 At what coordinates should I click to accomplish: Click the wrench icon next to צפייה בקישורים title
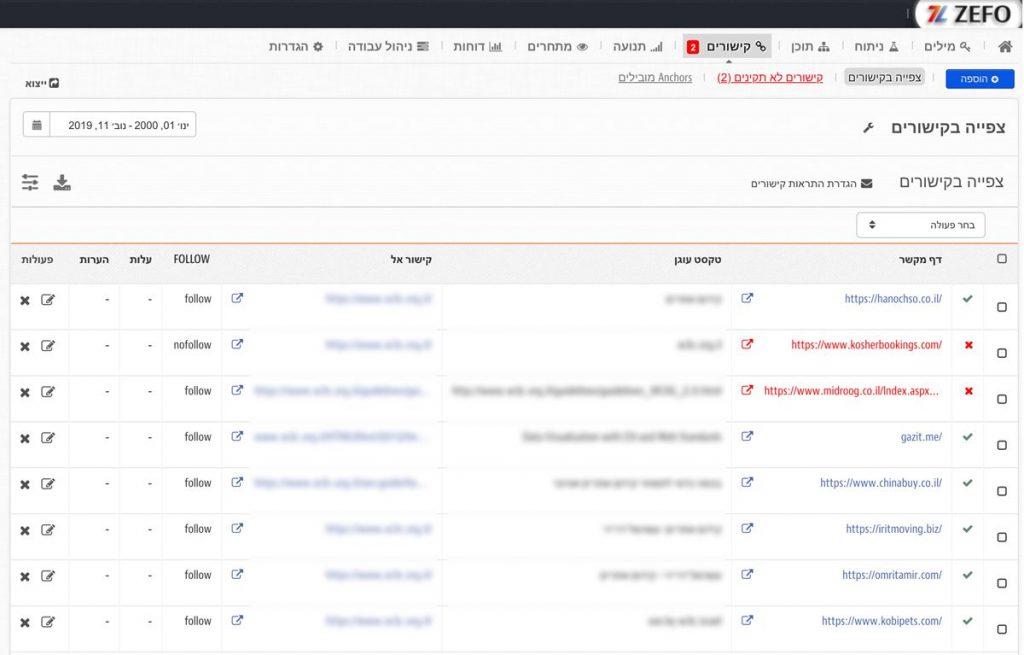coord(868,128)
